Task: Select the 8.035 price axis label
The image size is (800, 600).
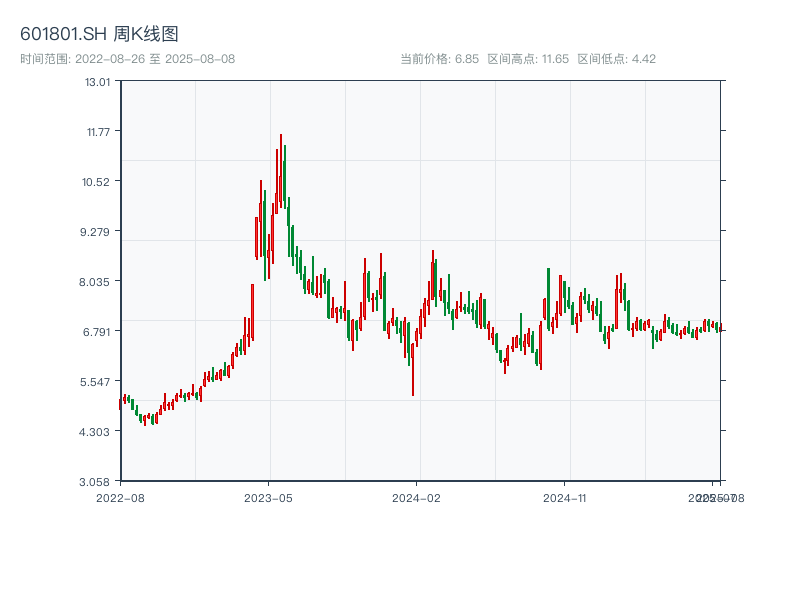Action: click(x=98, y=281)
